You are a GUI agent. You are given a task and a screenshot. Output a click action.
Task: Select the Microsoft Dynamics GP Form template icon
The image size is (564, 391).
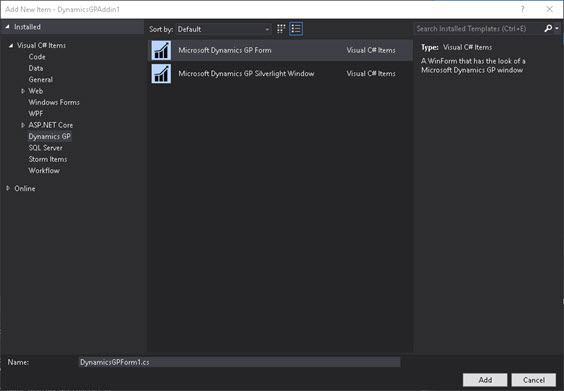pyautogui.click(x=161, y=50)
